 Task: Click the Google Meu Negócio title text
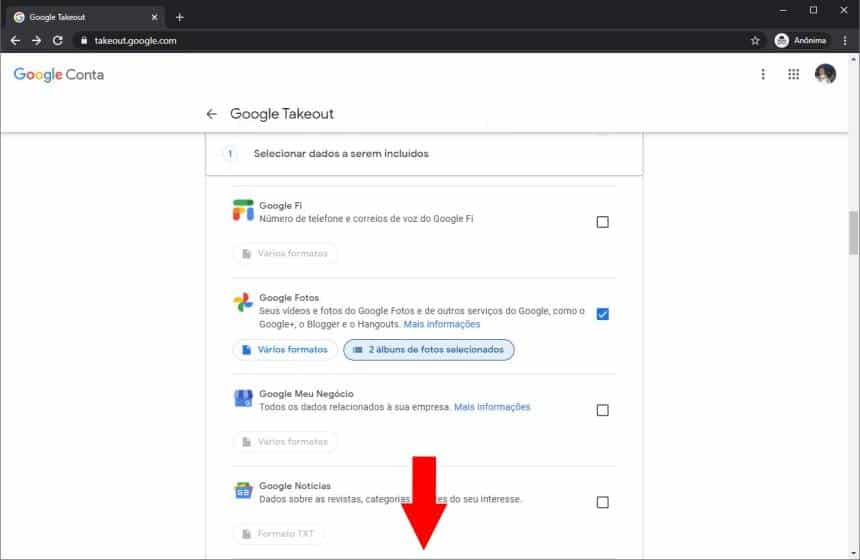(306, 394)
